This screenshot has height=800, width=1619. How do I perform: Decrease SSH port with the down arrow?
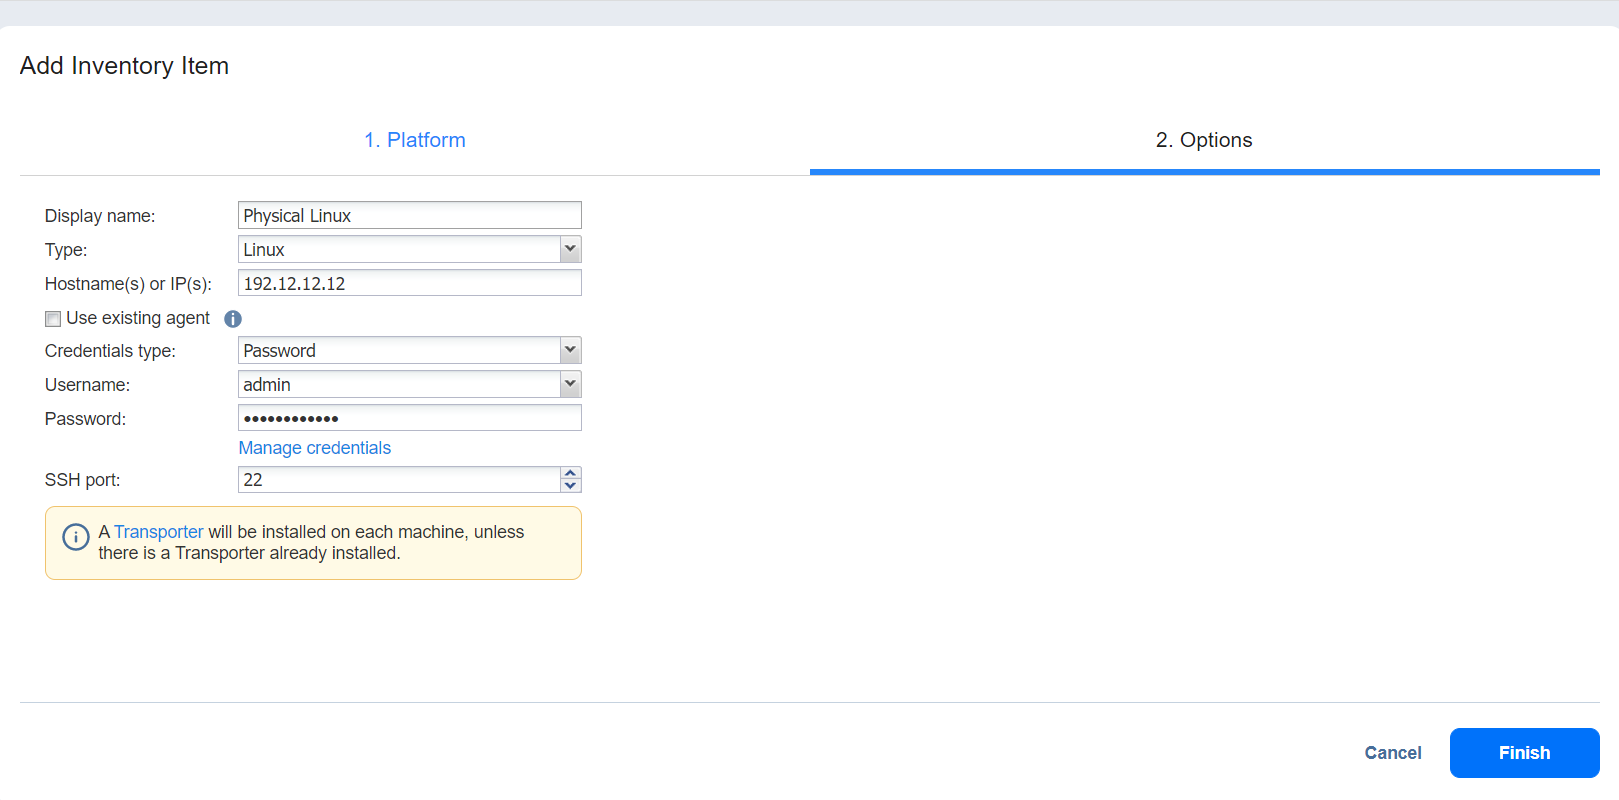click(x=570, y=486)
